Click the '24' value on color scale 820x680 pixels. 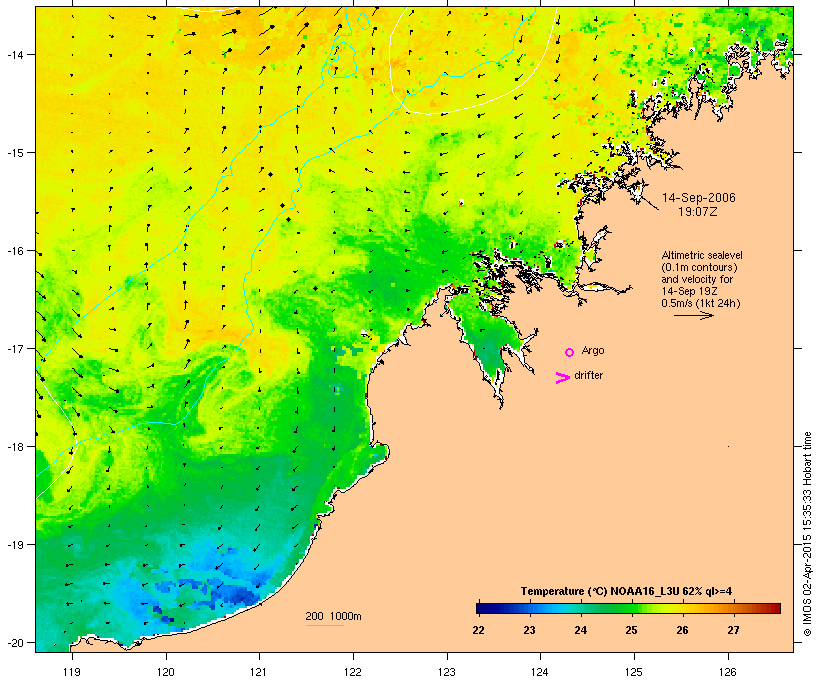coord(580,630)
